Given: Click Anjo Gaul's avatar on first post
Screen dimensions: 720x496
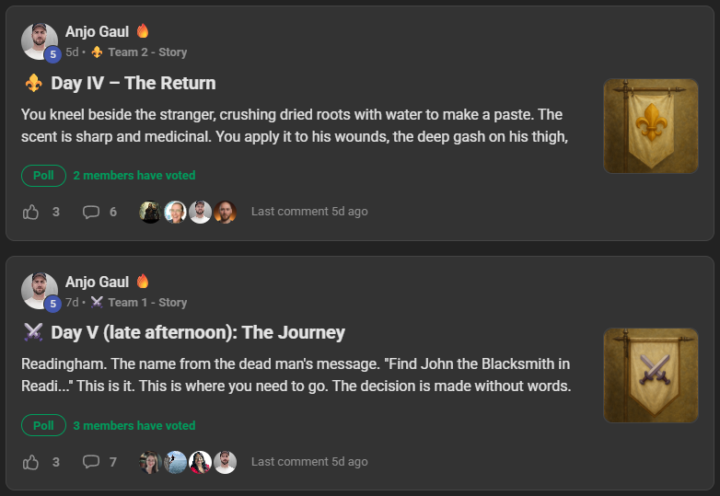Looking at the screenshot, I should (x=40, y=41).
